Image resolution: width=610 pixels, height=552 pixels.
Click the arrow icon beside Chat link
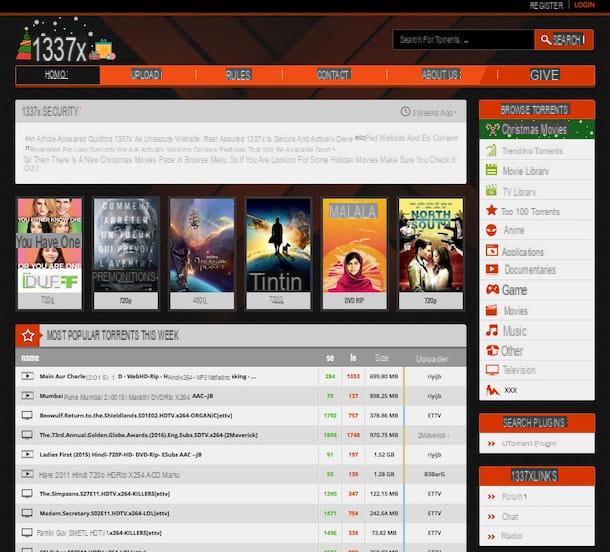click(491, 517)
